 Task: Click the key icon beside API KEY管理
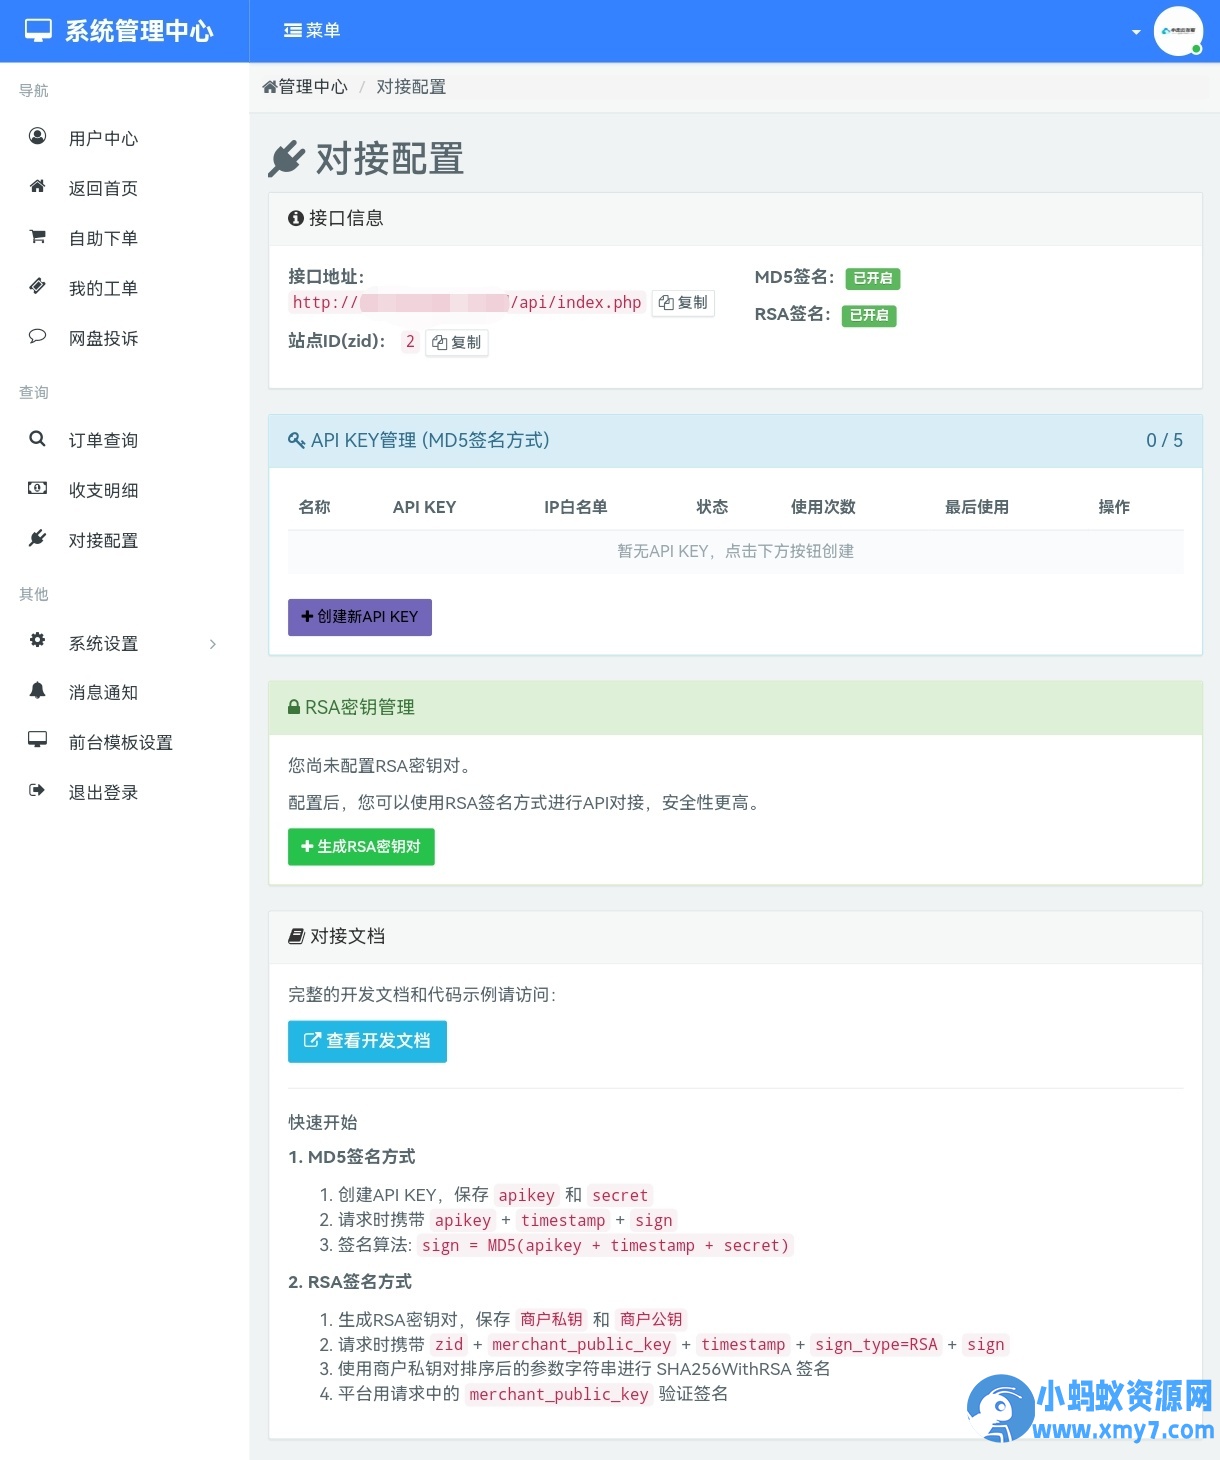(296, 440)
